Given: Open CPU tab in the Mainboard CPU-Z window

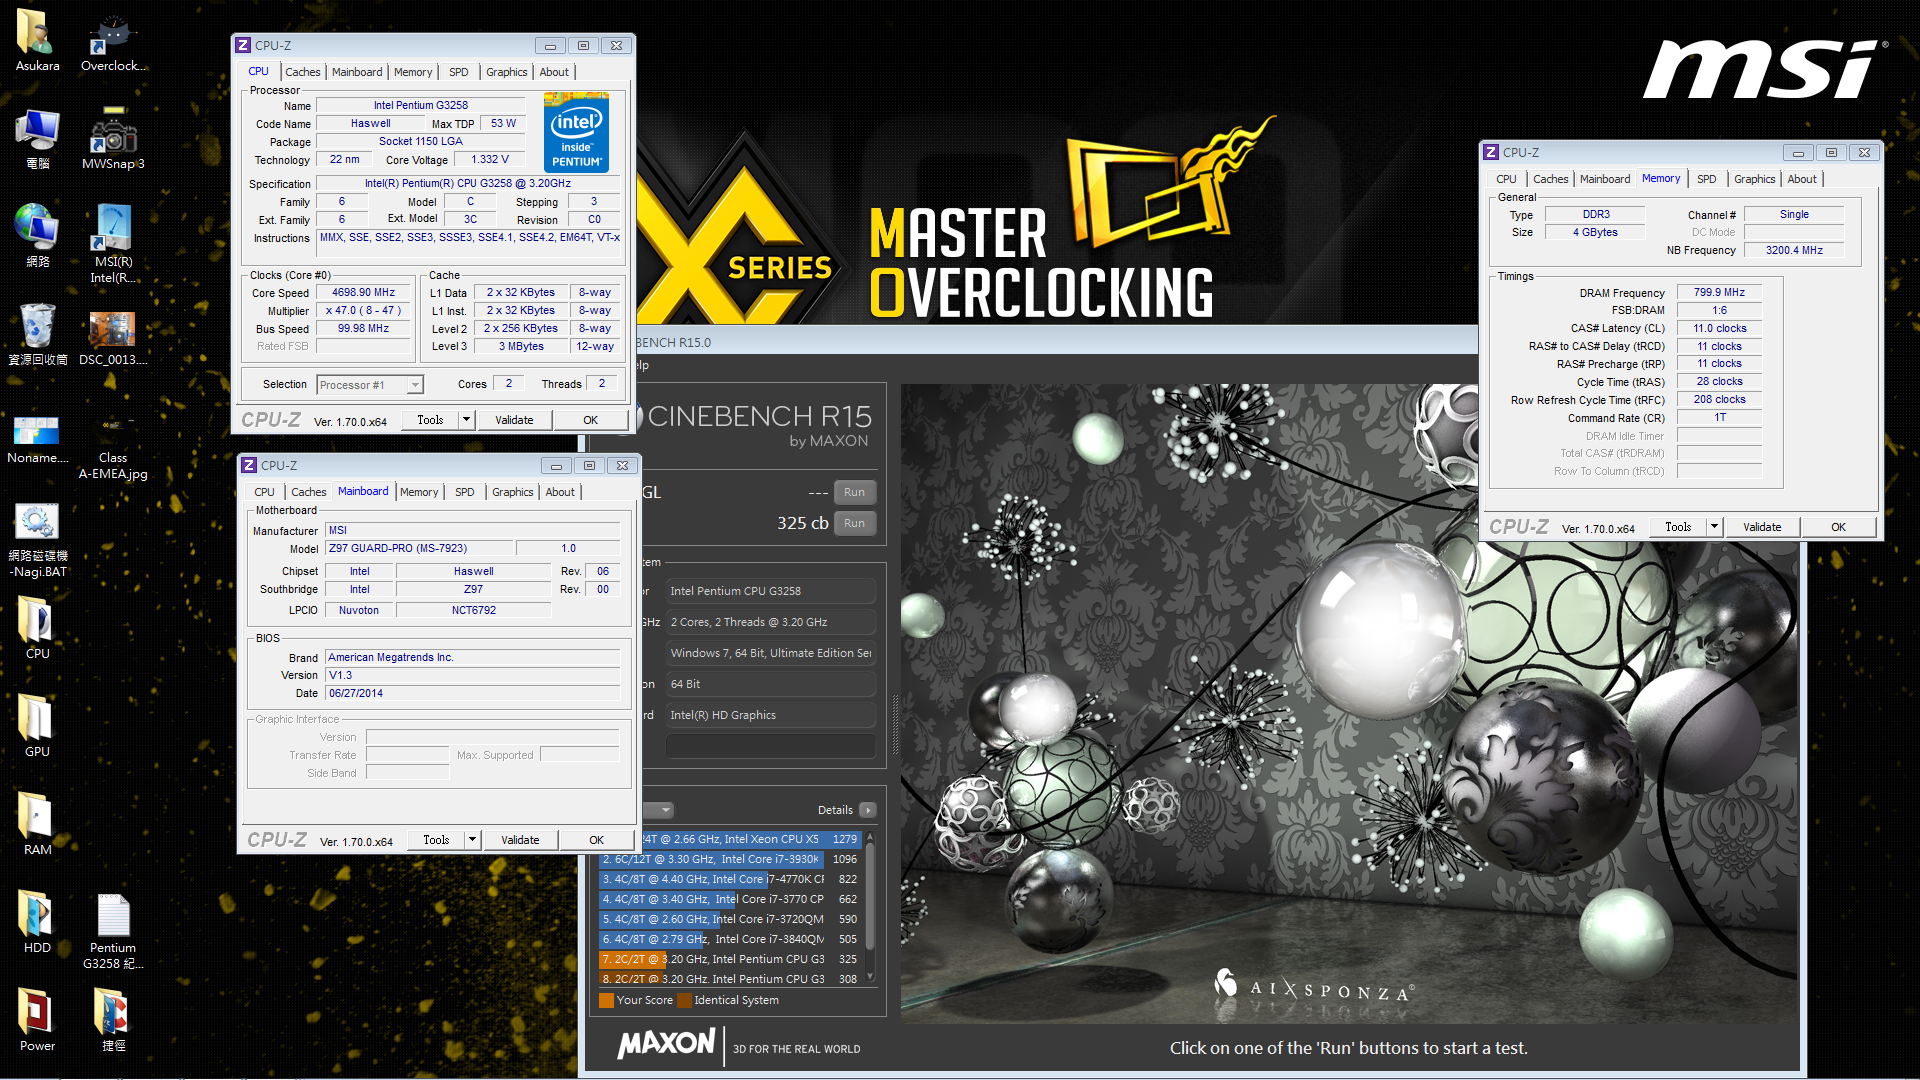Looking at the screenshot, I should click(x=264, y=492).
